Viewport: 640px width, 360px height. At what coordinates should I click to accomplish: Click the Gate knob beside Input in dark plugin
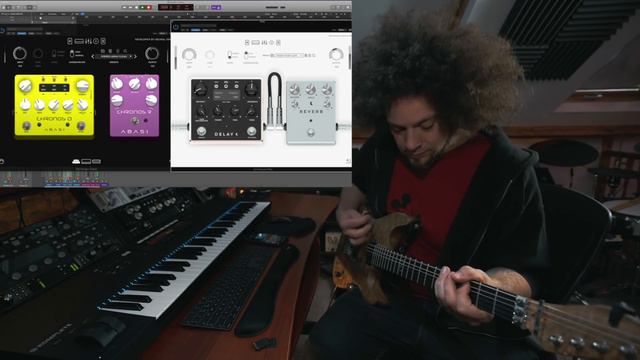(x=38, y=53)
